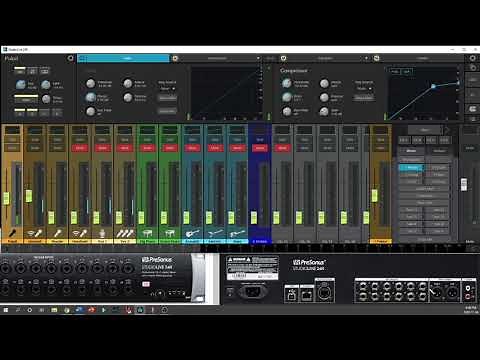Click the blue threshold point on the compressor graph
Screen dimensions: 480x360
coord(433,86)
